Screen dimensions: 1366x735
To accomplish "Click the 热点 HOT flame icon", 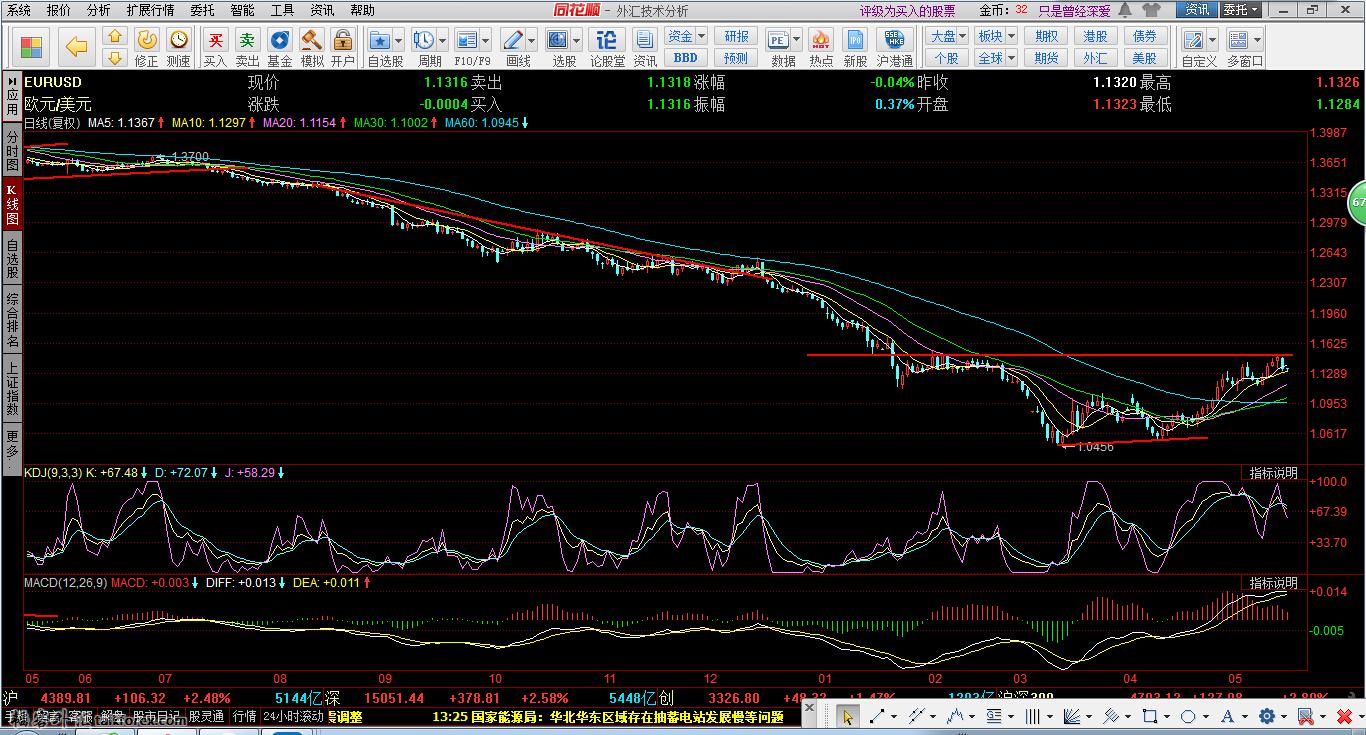I will pyautogui.click(x=821, y=40).
